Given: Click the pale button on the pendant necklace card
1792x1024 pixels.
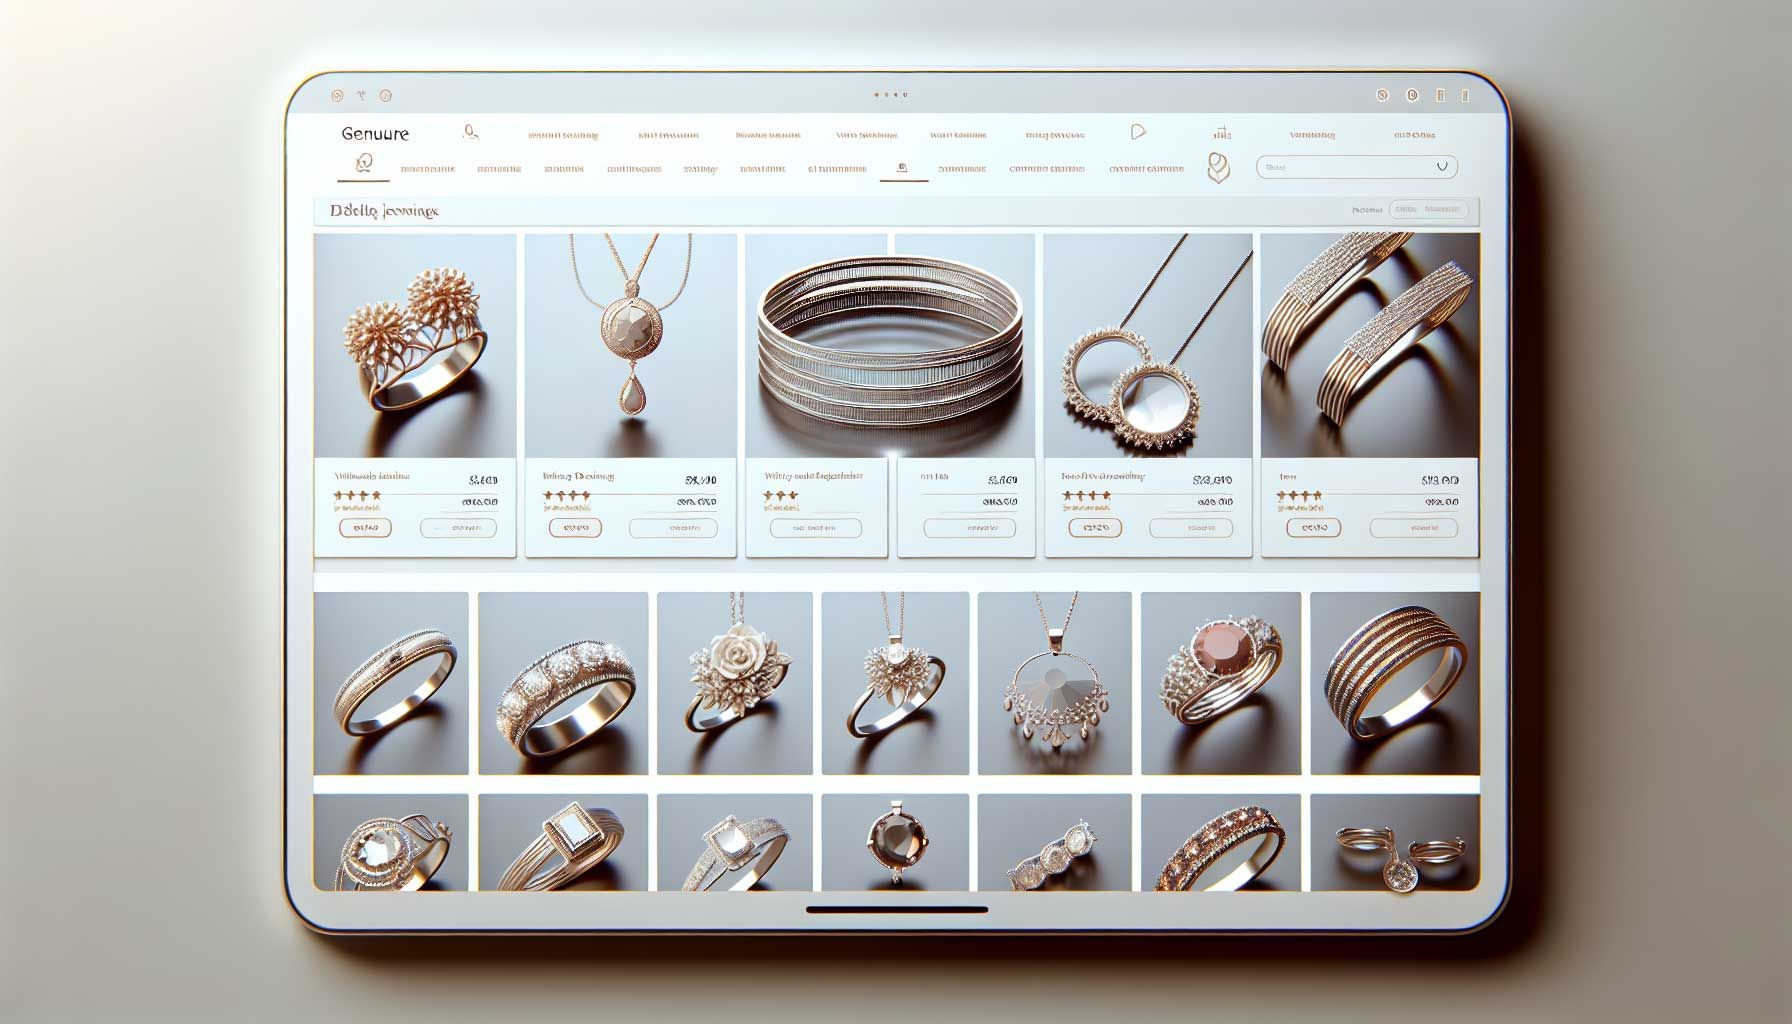Looking at the screenshot, I should [x=673, y=528].
